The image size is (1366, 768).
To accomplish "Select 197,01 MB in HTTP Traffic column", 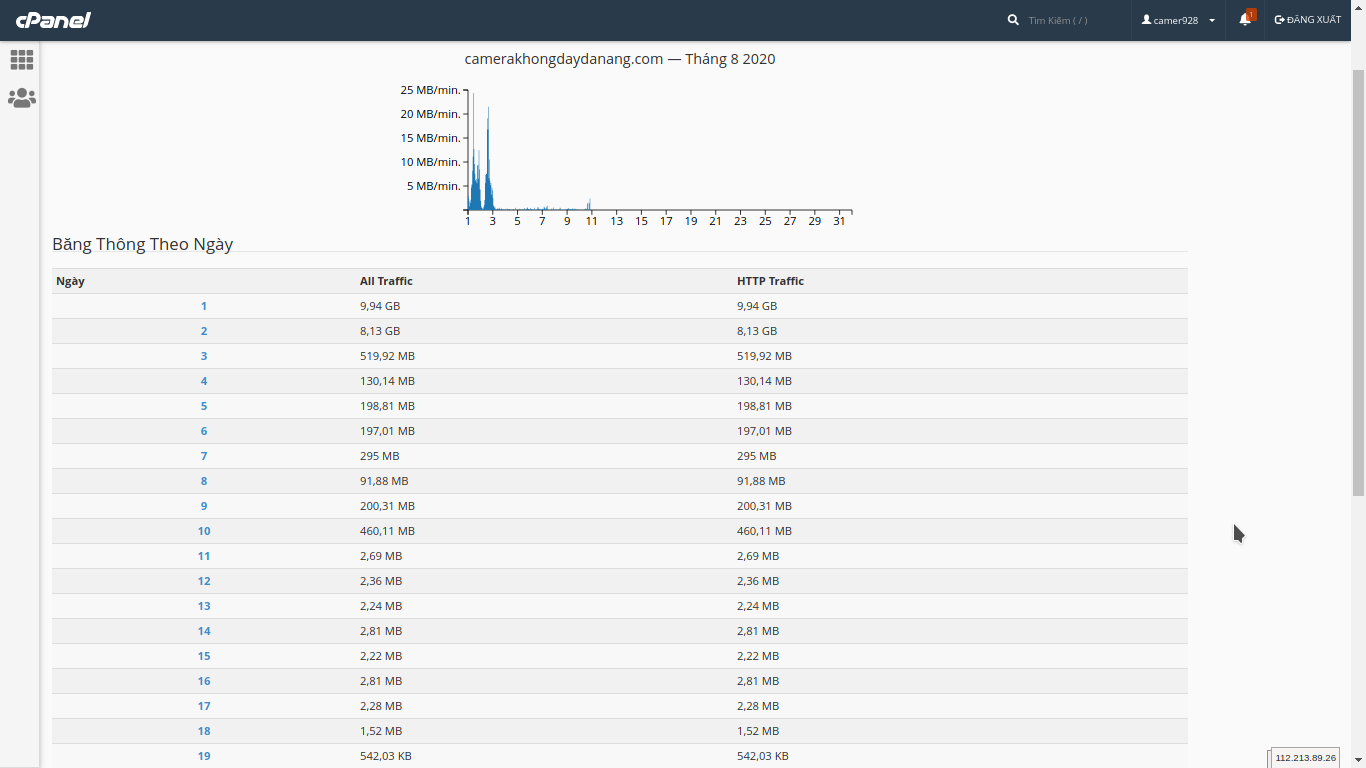I will [x=764, y=431].
